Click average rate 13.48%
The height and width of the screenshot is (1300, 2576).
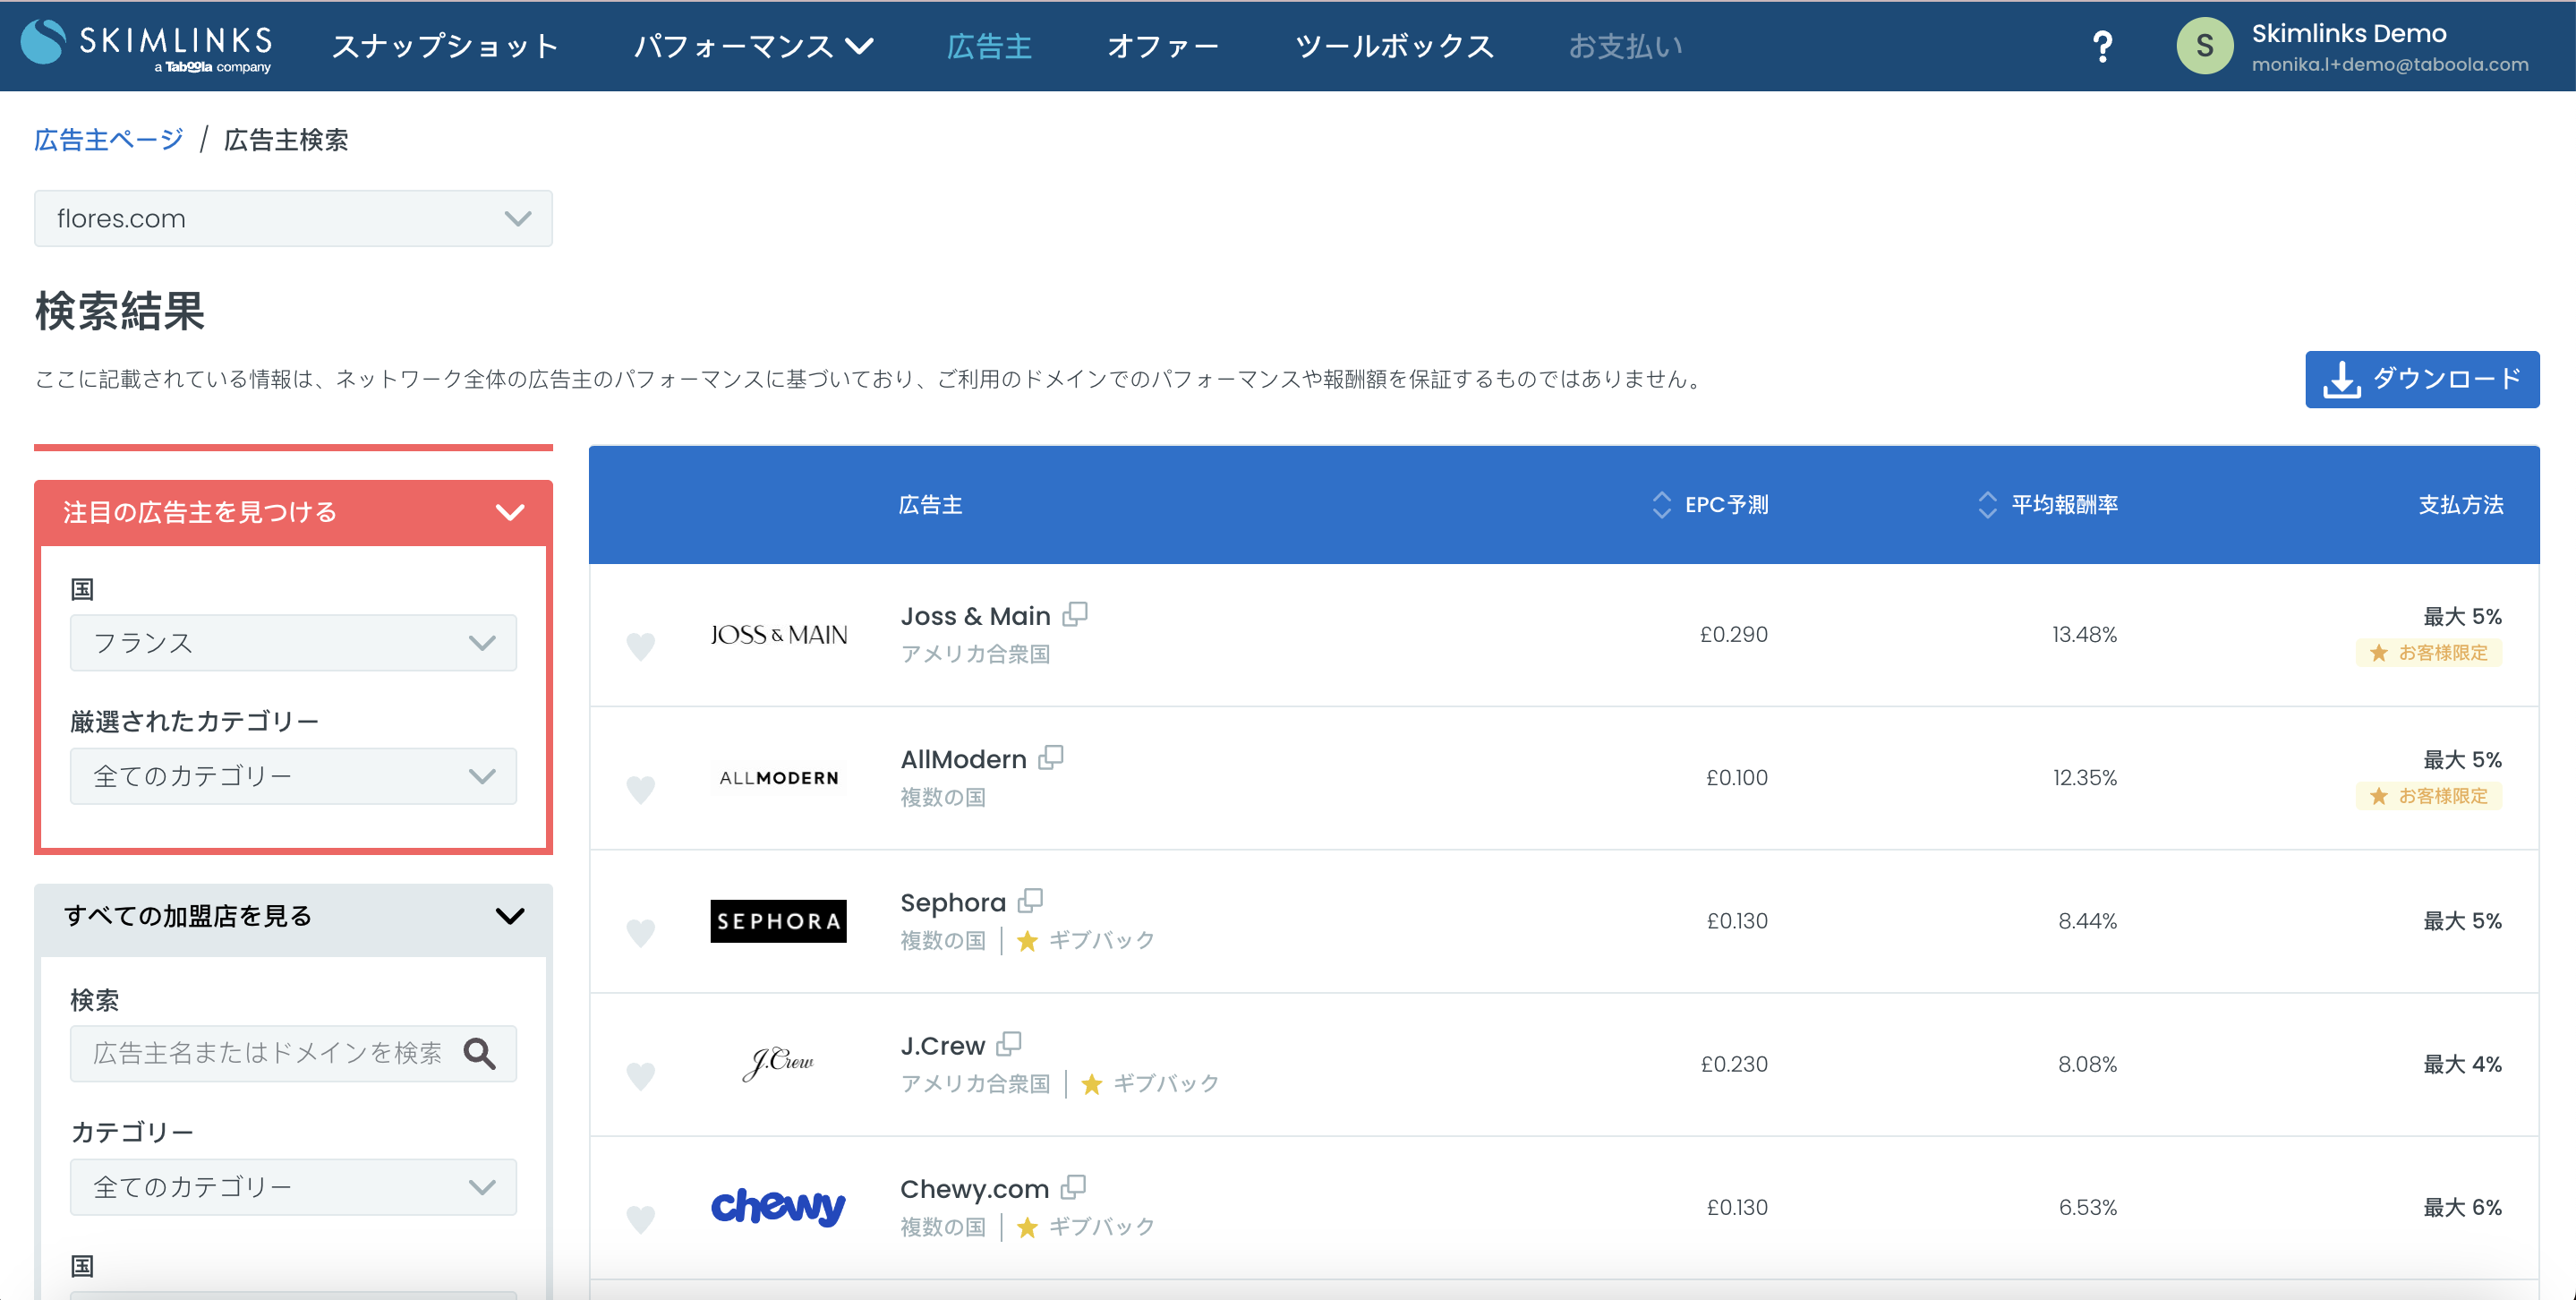tap(2084, 634)
